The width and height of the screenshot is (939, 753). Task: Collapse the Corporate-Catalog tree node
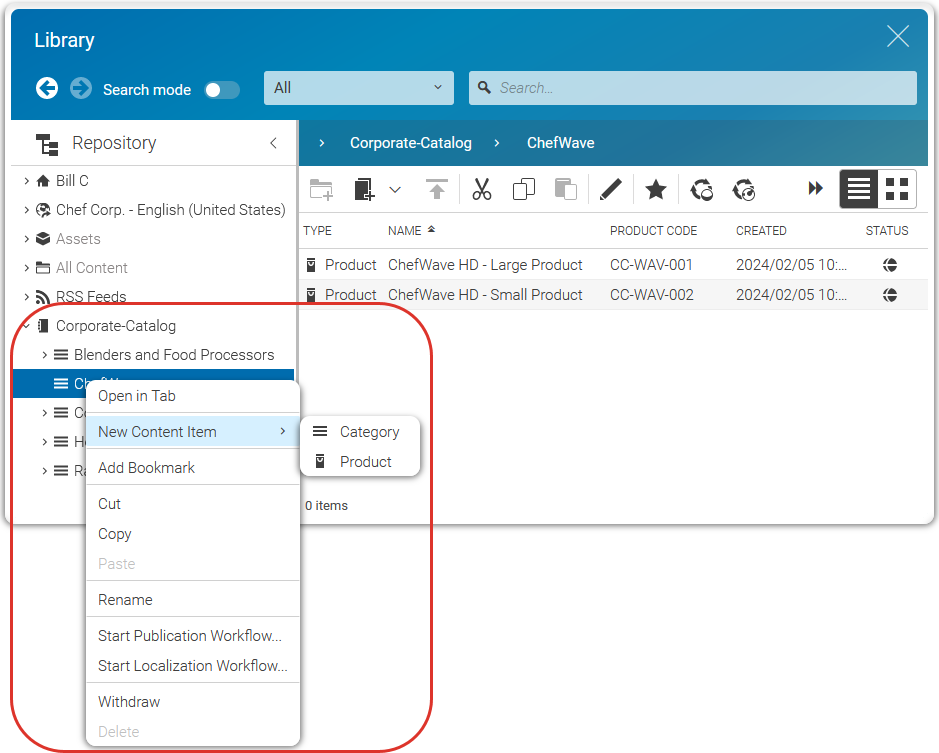(x=27, y=326)
